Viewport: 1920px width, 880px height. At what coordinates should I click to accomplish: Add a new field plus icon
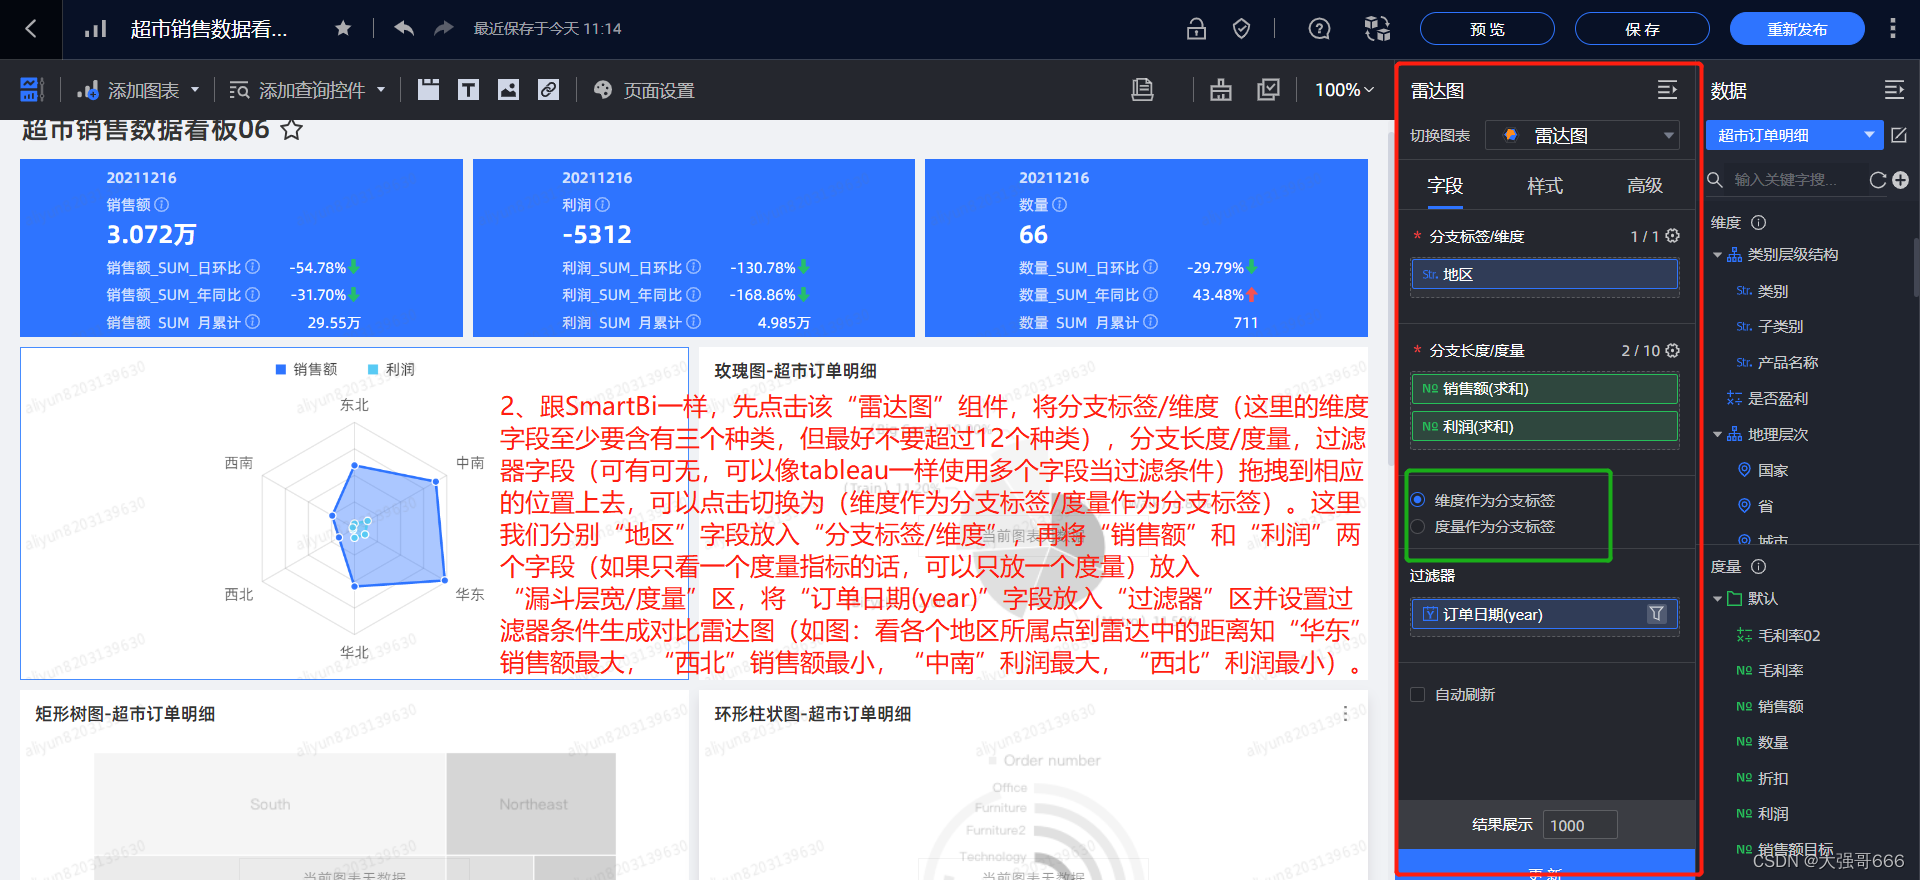(x=1901, y=180)
